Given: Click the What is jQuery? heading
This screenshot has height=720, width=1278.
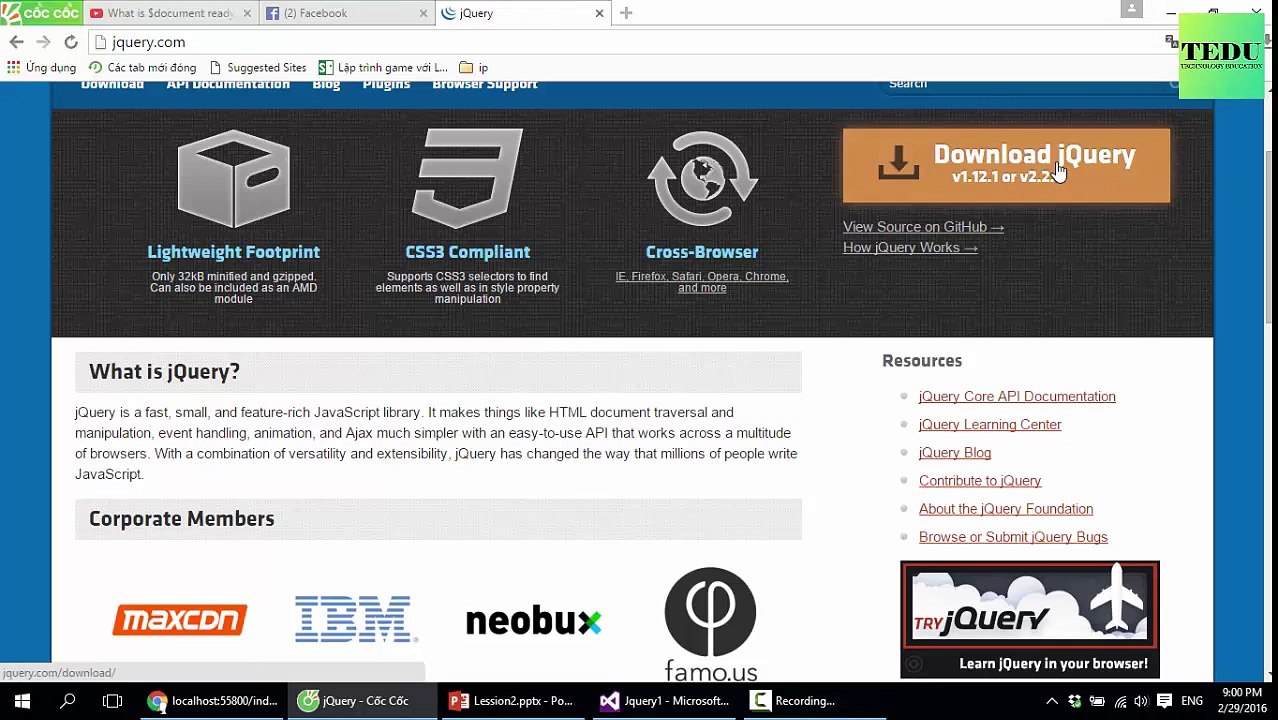Looking at the screenshot, I should coord(164,372).
